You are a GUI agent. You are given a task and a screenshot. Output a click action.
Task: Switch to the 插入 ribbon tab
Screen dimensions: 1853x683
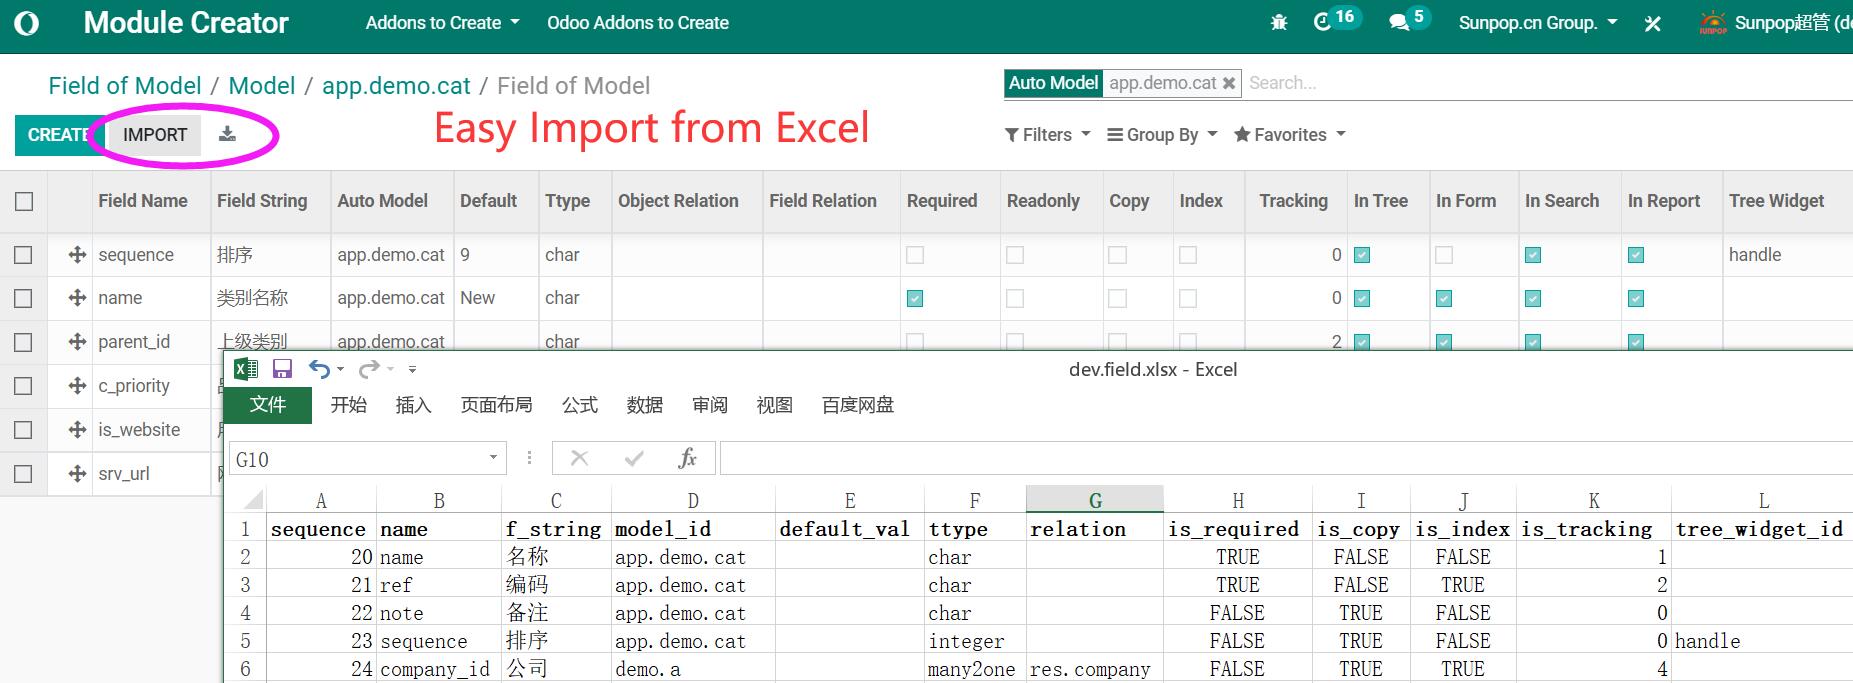[413, 405]
